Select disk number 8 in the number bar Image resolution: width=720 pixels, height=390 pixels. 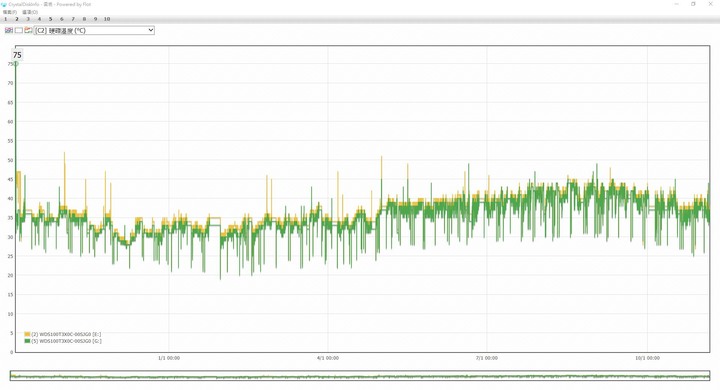point(84,19)
